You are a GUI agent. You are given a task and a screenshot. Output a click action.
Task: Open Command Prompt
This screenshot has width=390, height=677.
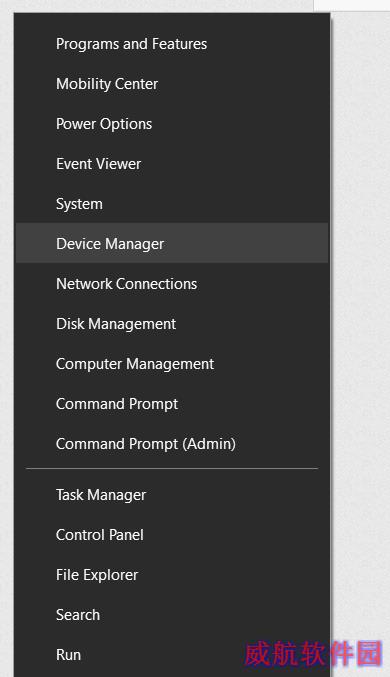(172, 404)
